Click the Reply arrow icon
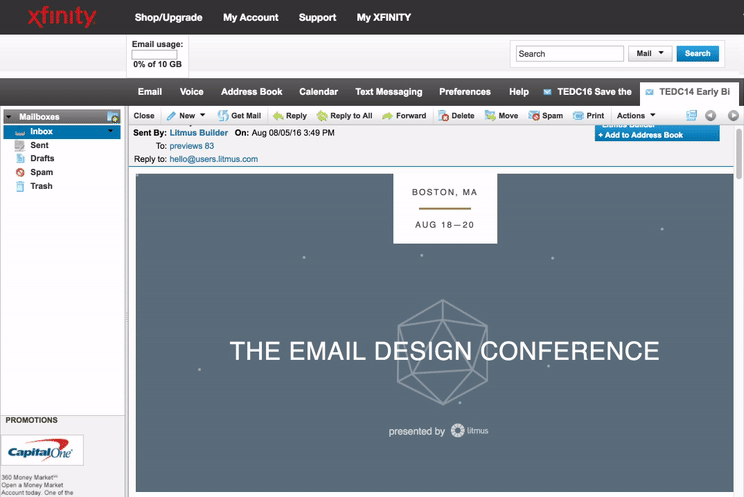The width and height of the screenshot is (744, 497). (278, 116)
